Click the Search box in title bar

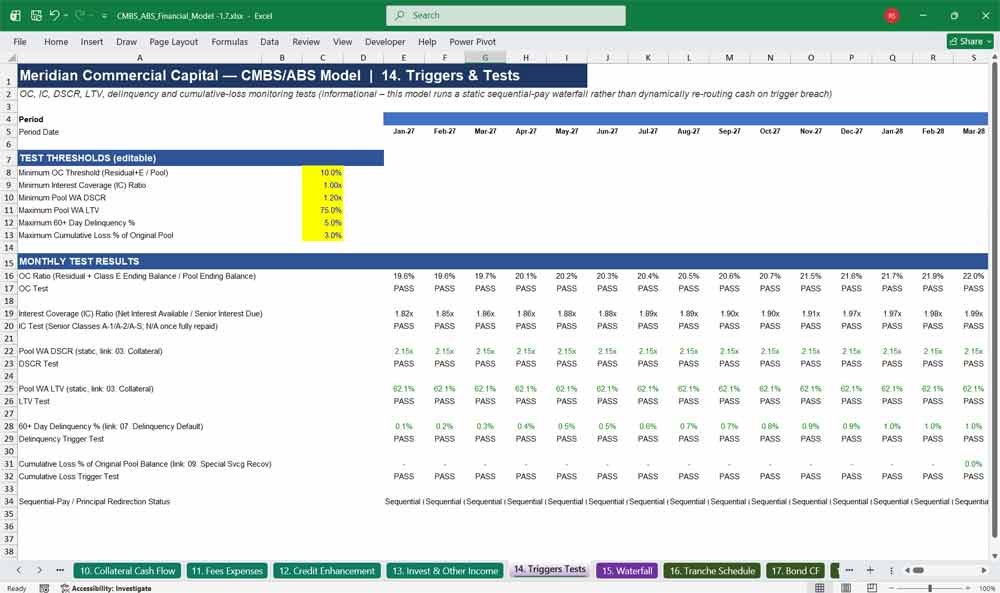[x=506, y=15]
